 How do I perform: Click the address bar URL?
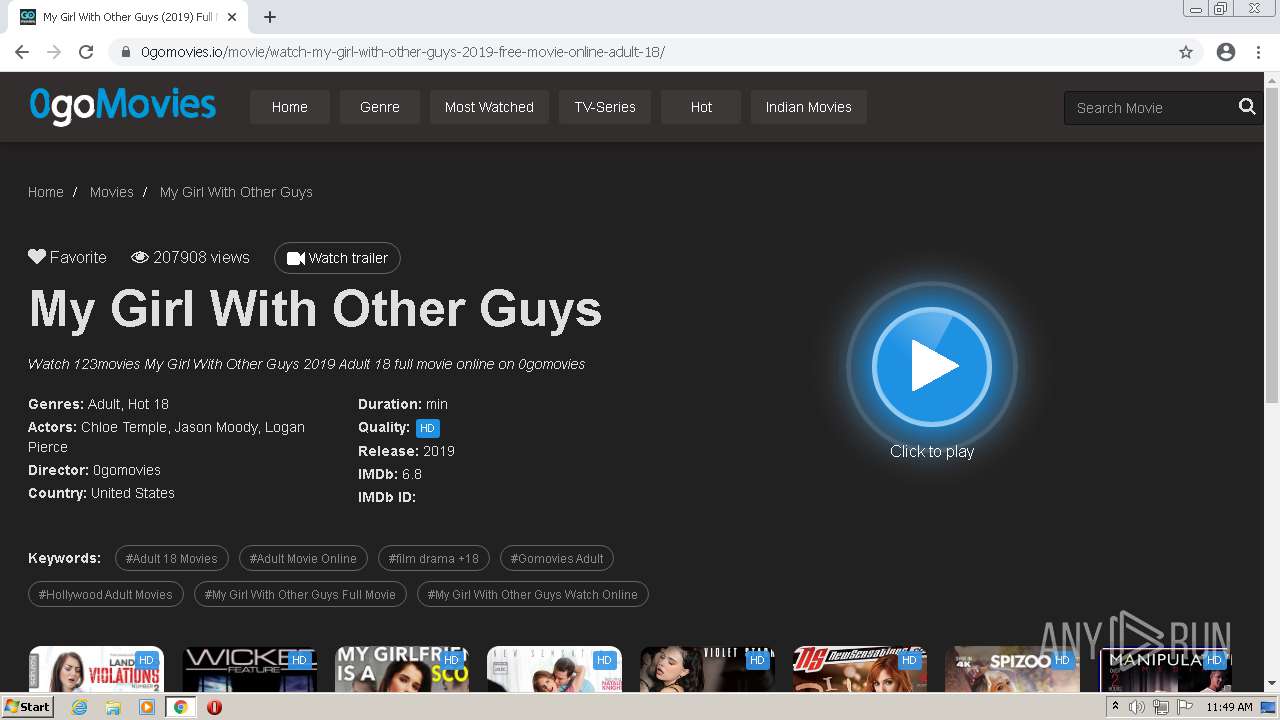(x=402, y=52)
